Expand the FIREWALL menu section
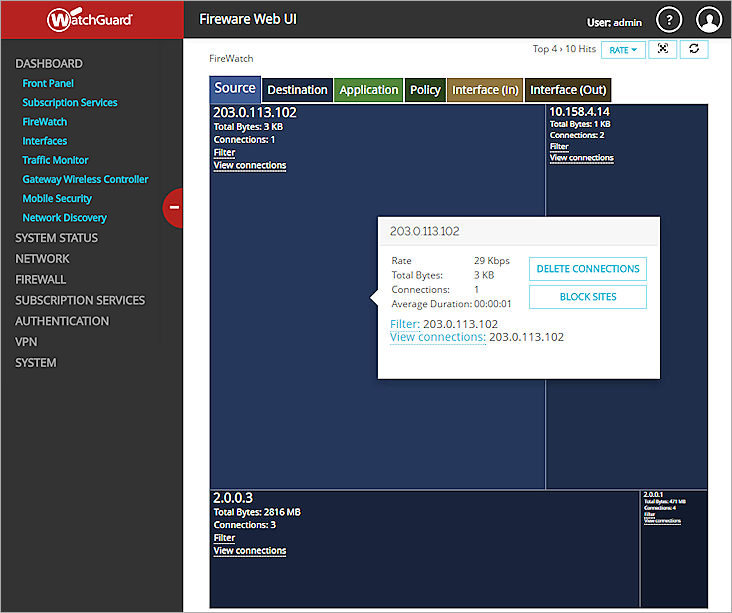 coord(41,279)
